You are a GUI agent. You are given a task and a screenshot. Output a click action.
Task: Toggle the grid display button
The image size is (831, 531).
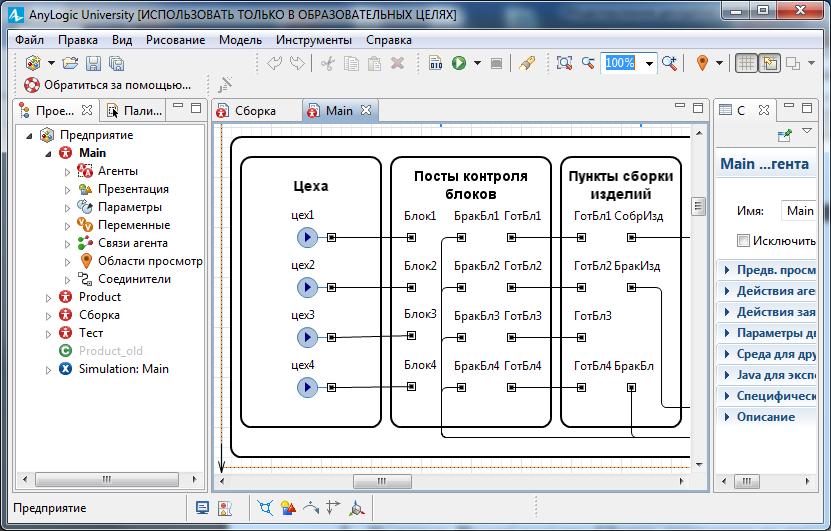pos(746,63)
